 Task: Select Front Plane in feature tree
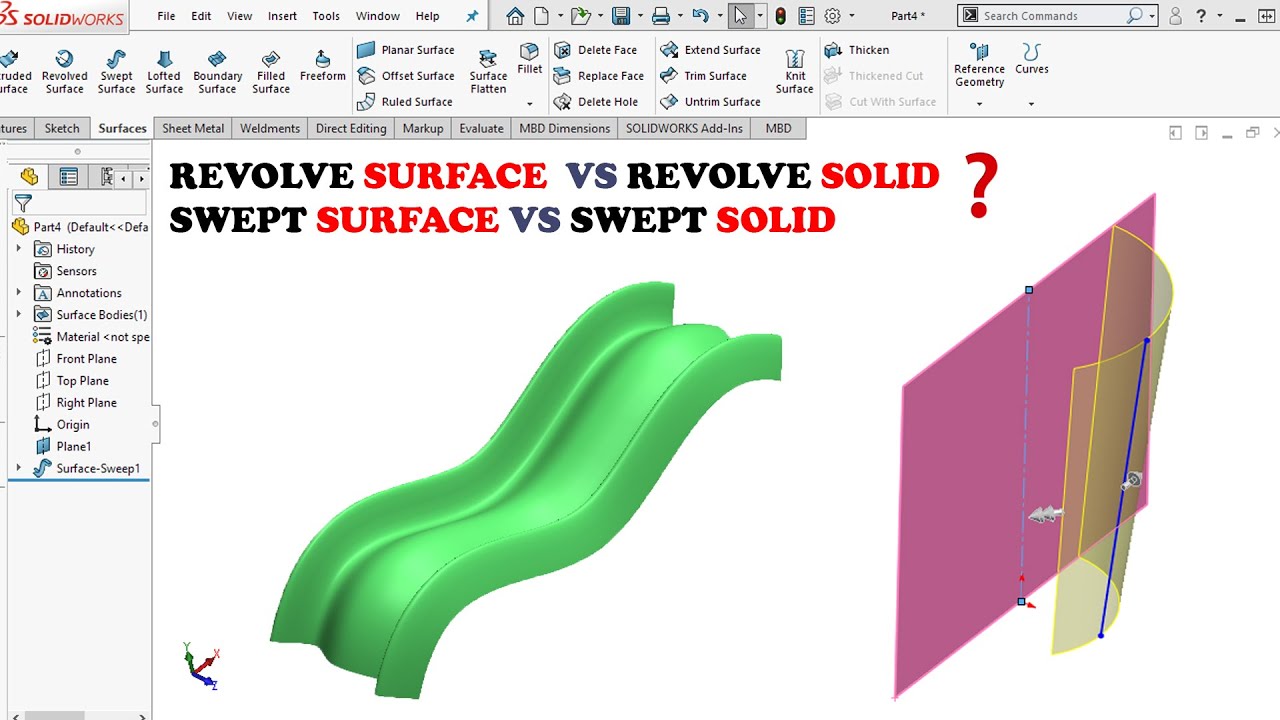click(76, 359)
